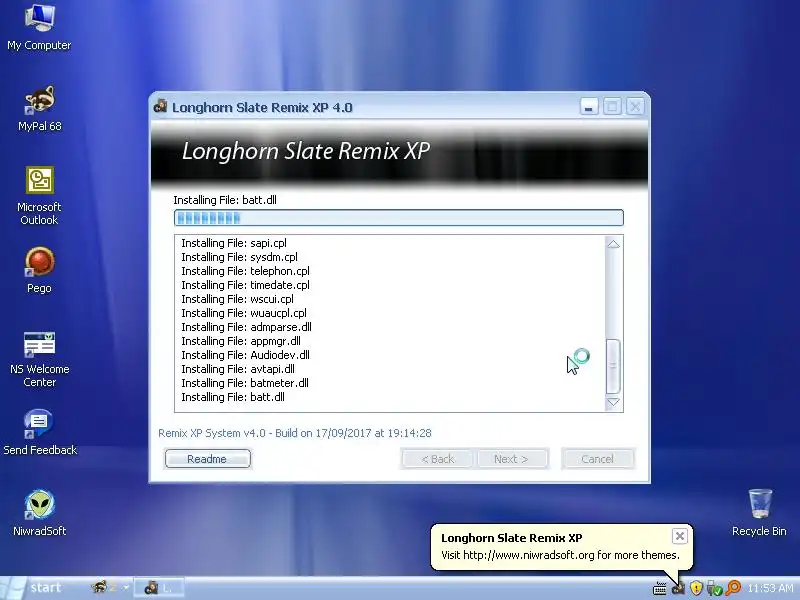Open the My Computer desktop icon
Screen dimensions: 800x600
(39, 27)
